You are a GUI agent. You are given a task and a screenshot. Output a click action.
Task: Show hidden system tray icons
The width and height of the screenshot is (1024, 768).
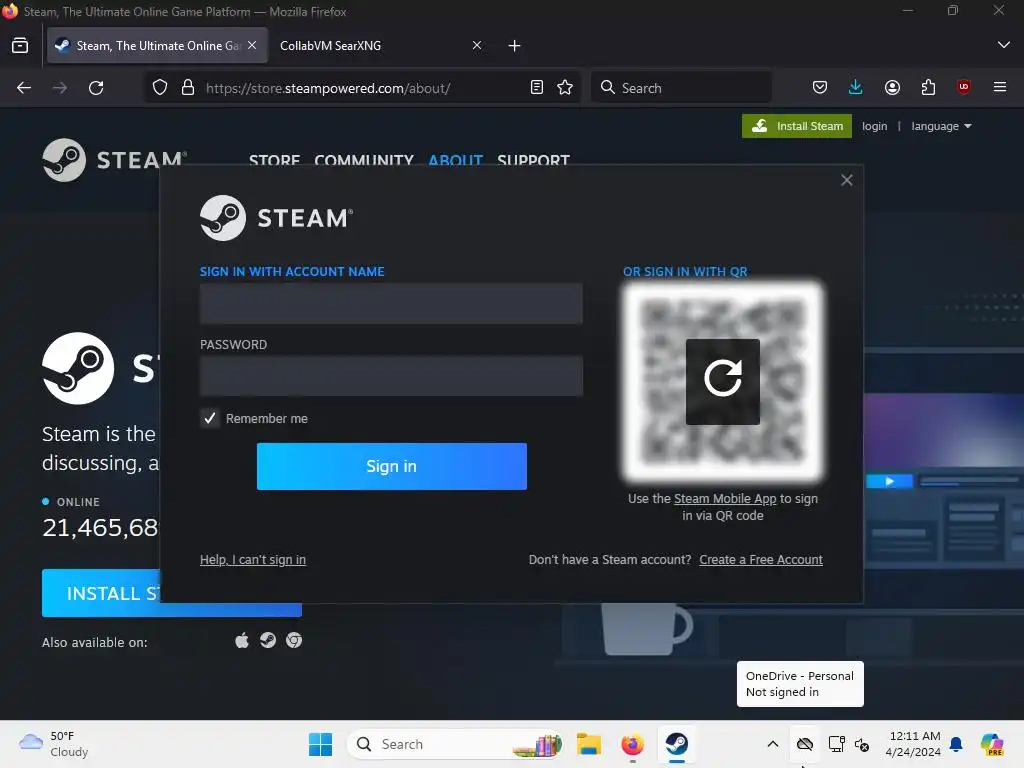pos(773,744)
